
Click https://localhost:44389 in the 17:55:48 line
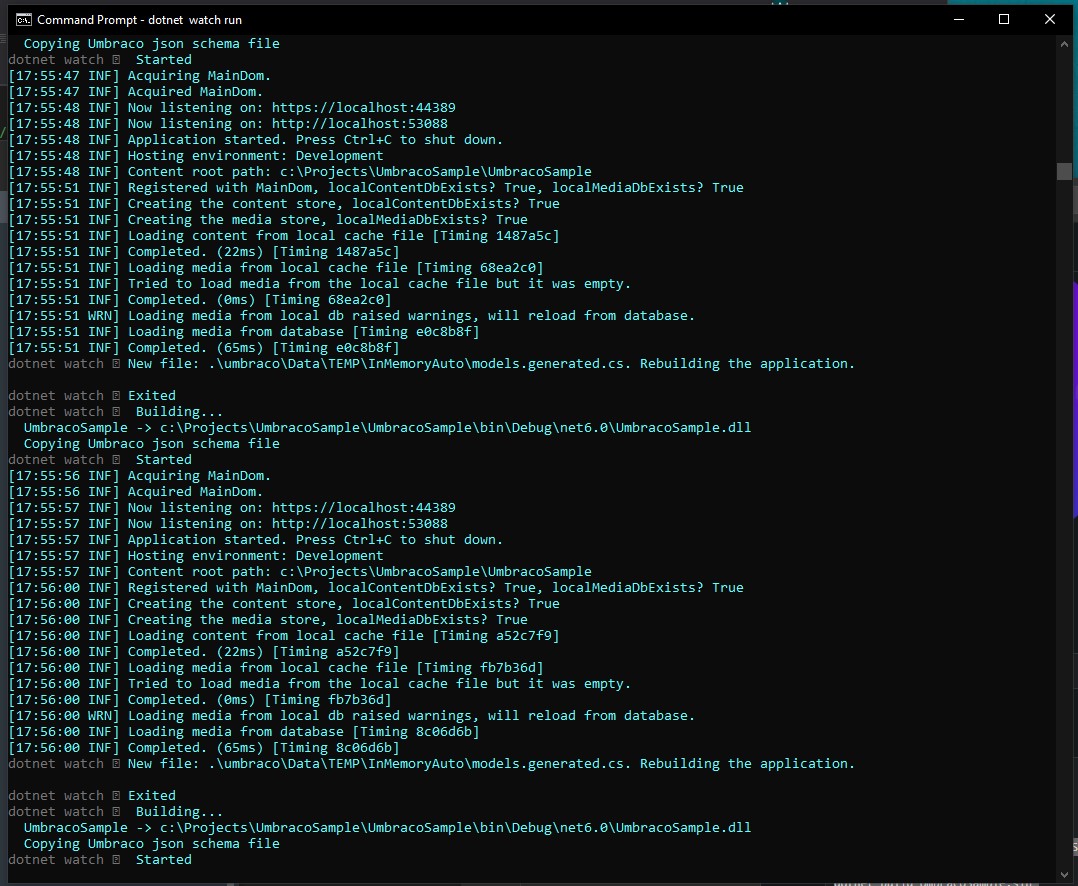tap(363, 108)
